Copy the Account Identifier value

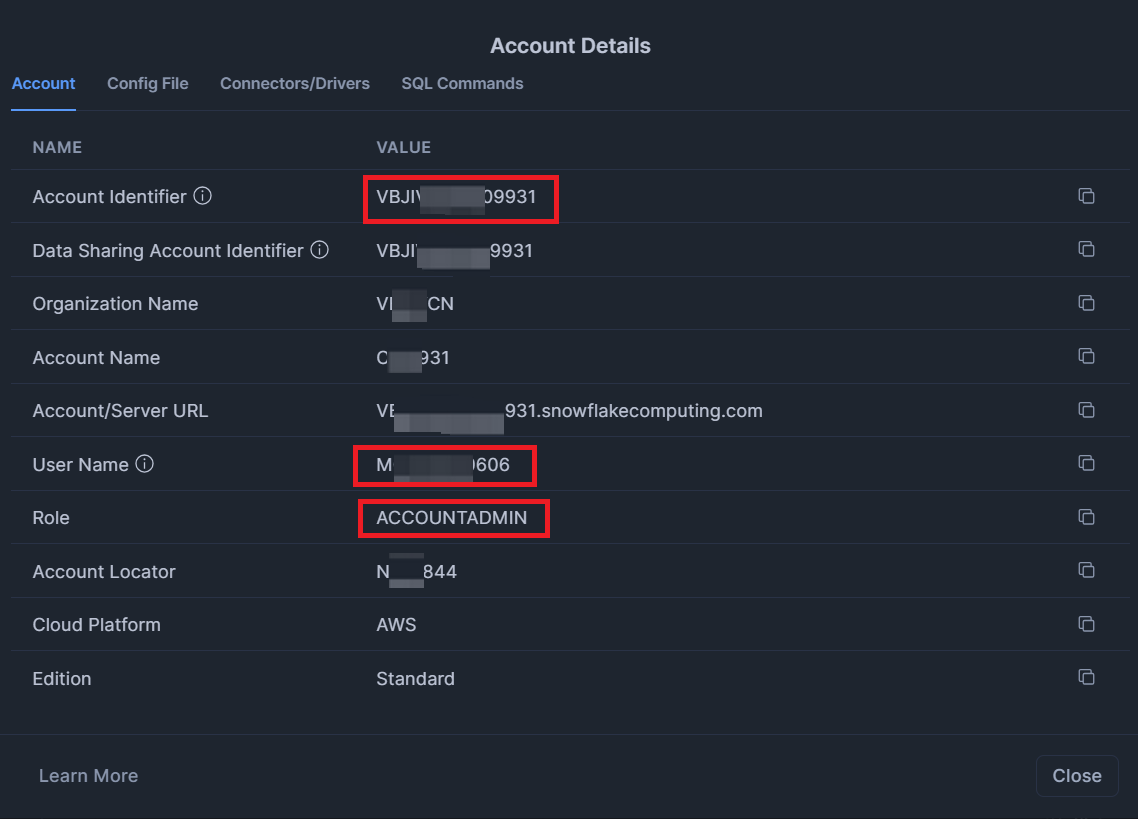pos(1086,196)
